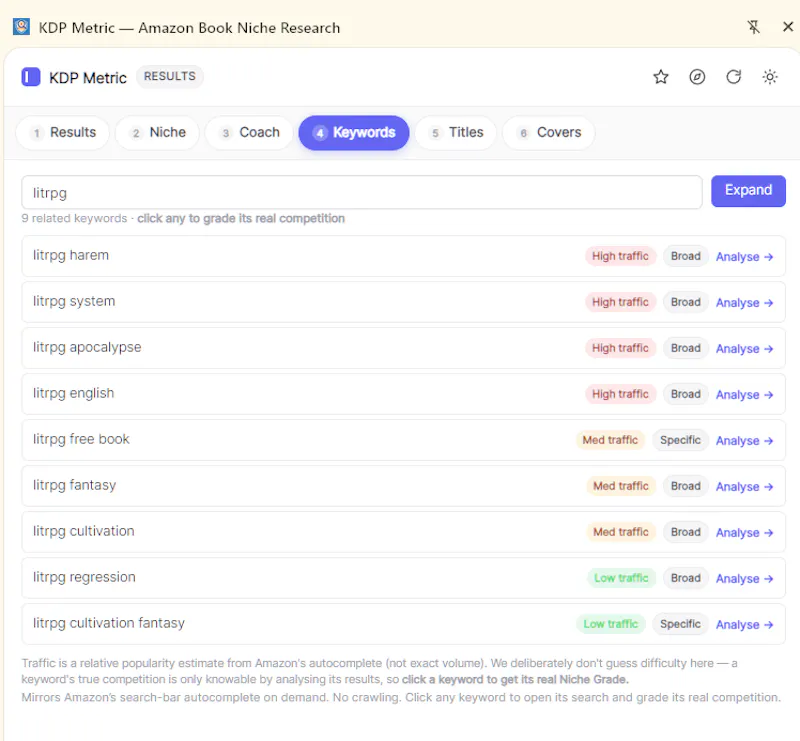Click the keyword search field containing litrpg
The width and height of the screenshot is (800, 741).
(x=362, y=192)
